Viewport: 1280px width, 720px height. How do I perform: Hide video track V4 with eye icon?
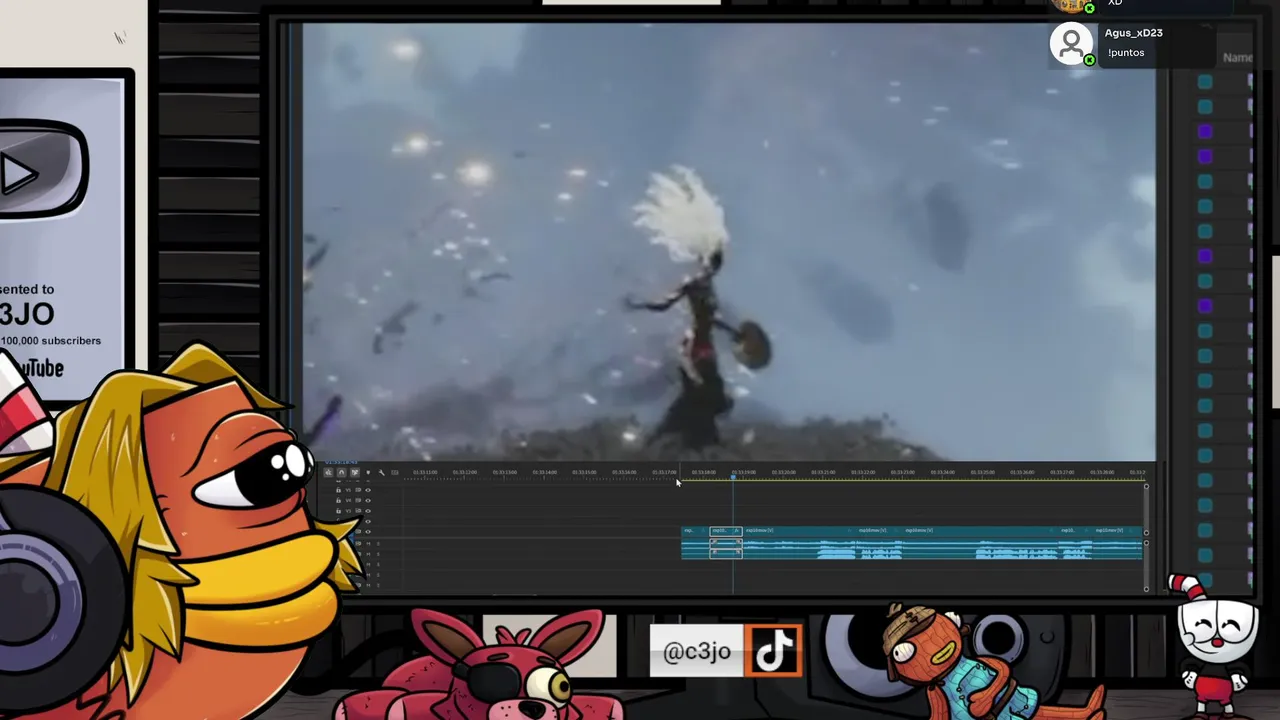pyautogui.click(x=368, y=500)
